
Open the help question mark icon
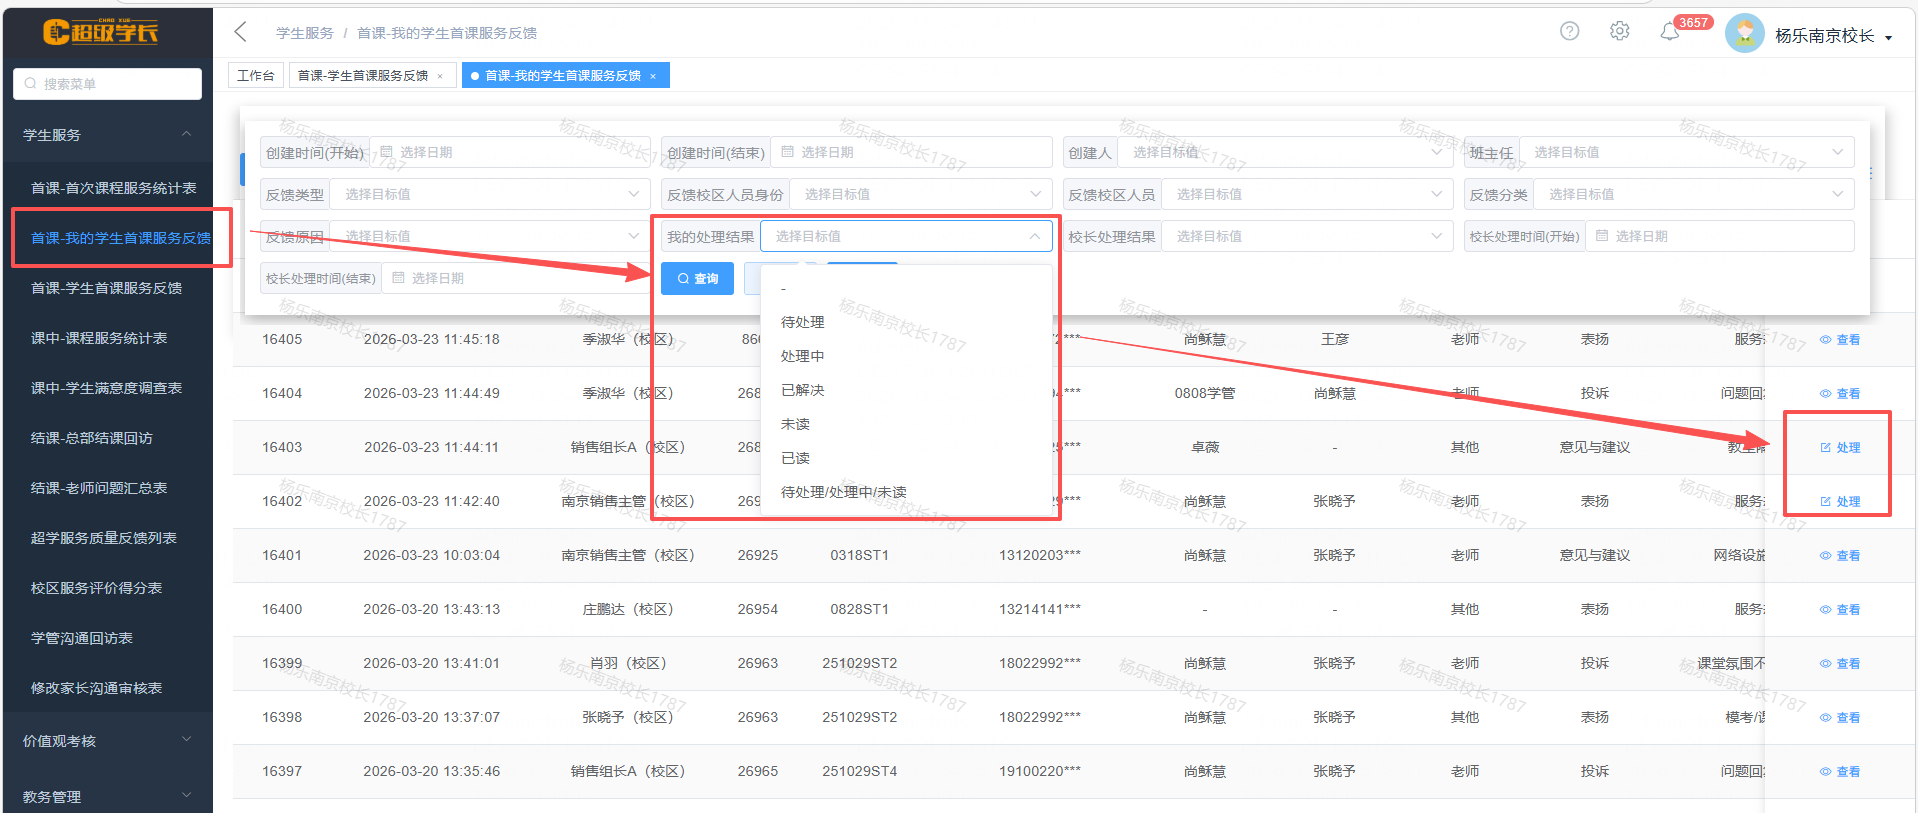tap(1569, 32)
